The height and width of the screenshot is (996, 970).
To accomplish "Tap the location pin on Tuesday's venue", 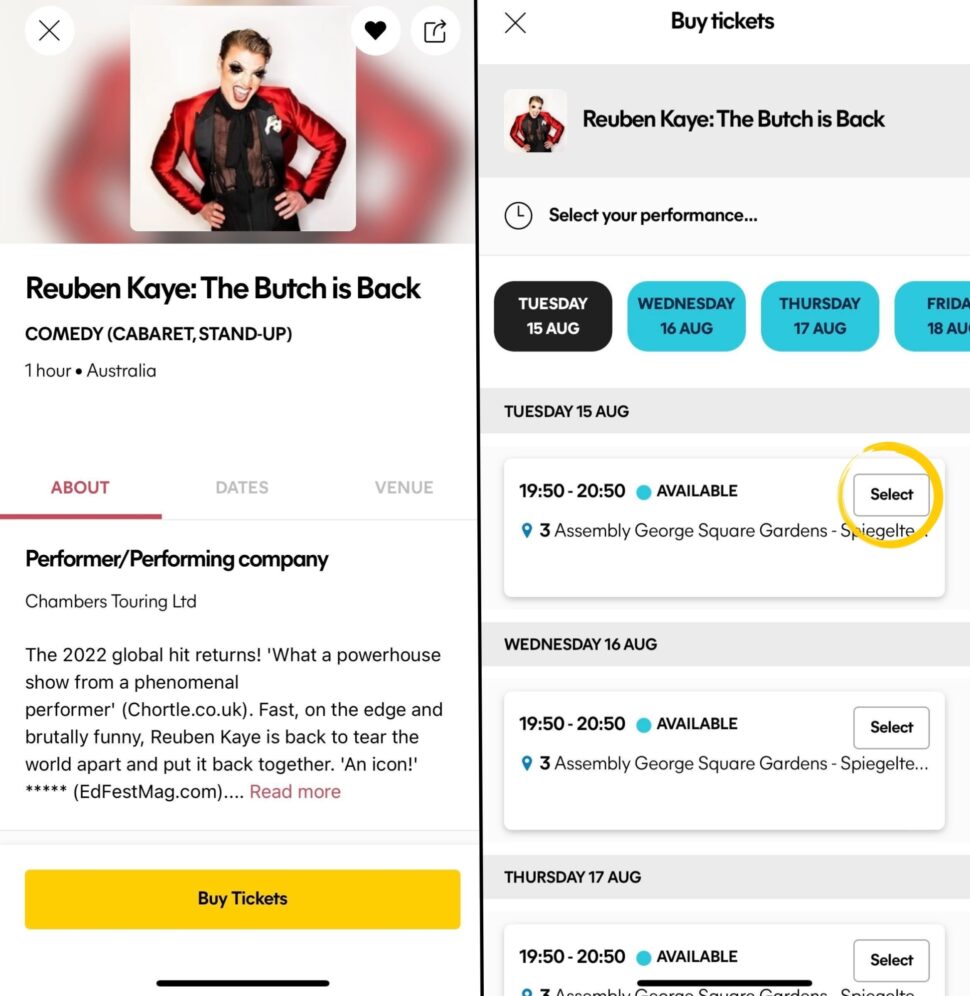I will [527, 530].
